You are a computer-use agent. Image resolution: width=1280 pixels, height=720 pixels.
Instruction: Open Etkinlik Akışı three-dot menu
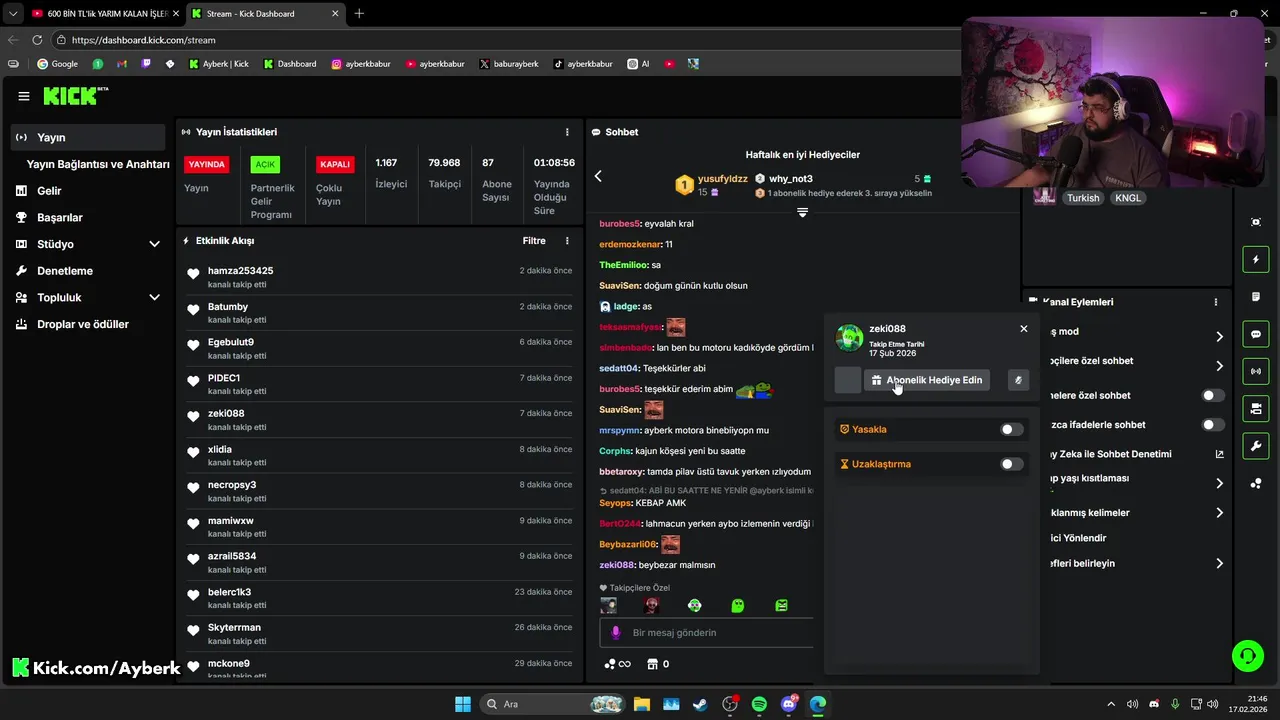coord(567,241)
